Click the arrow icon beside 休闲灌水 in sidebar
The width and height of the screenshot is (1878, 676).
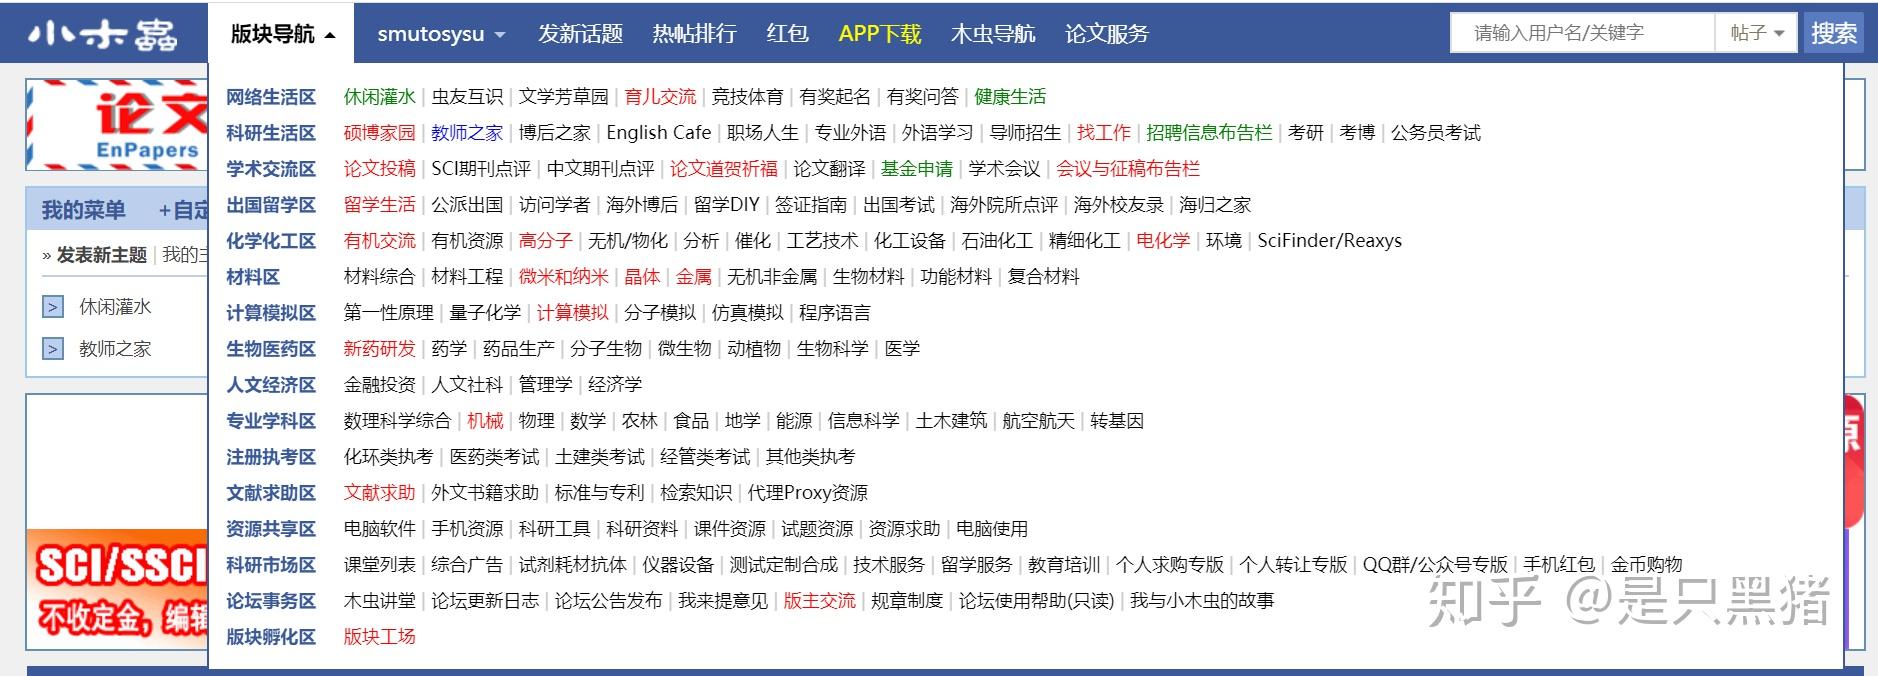53,307
